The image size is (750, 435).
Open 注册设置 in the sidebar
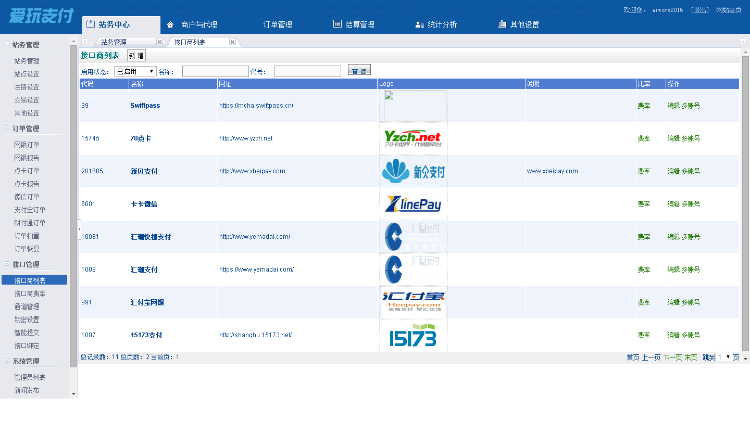point(27,87)
